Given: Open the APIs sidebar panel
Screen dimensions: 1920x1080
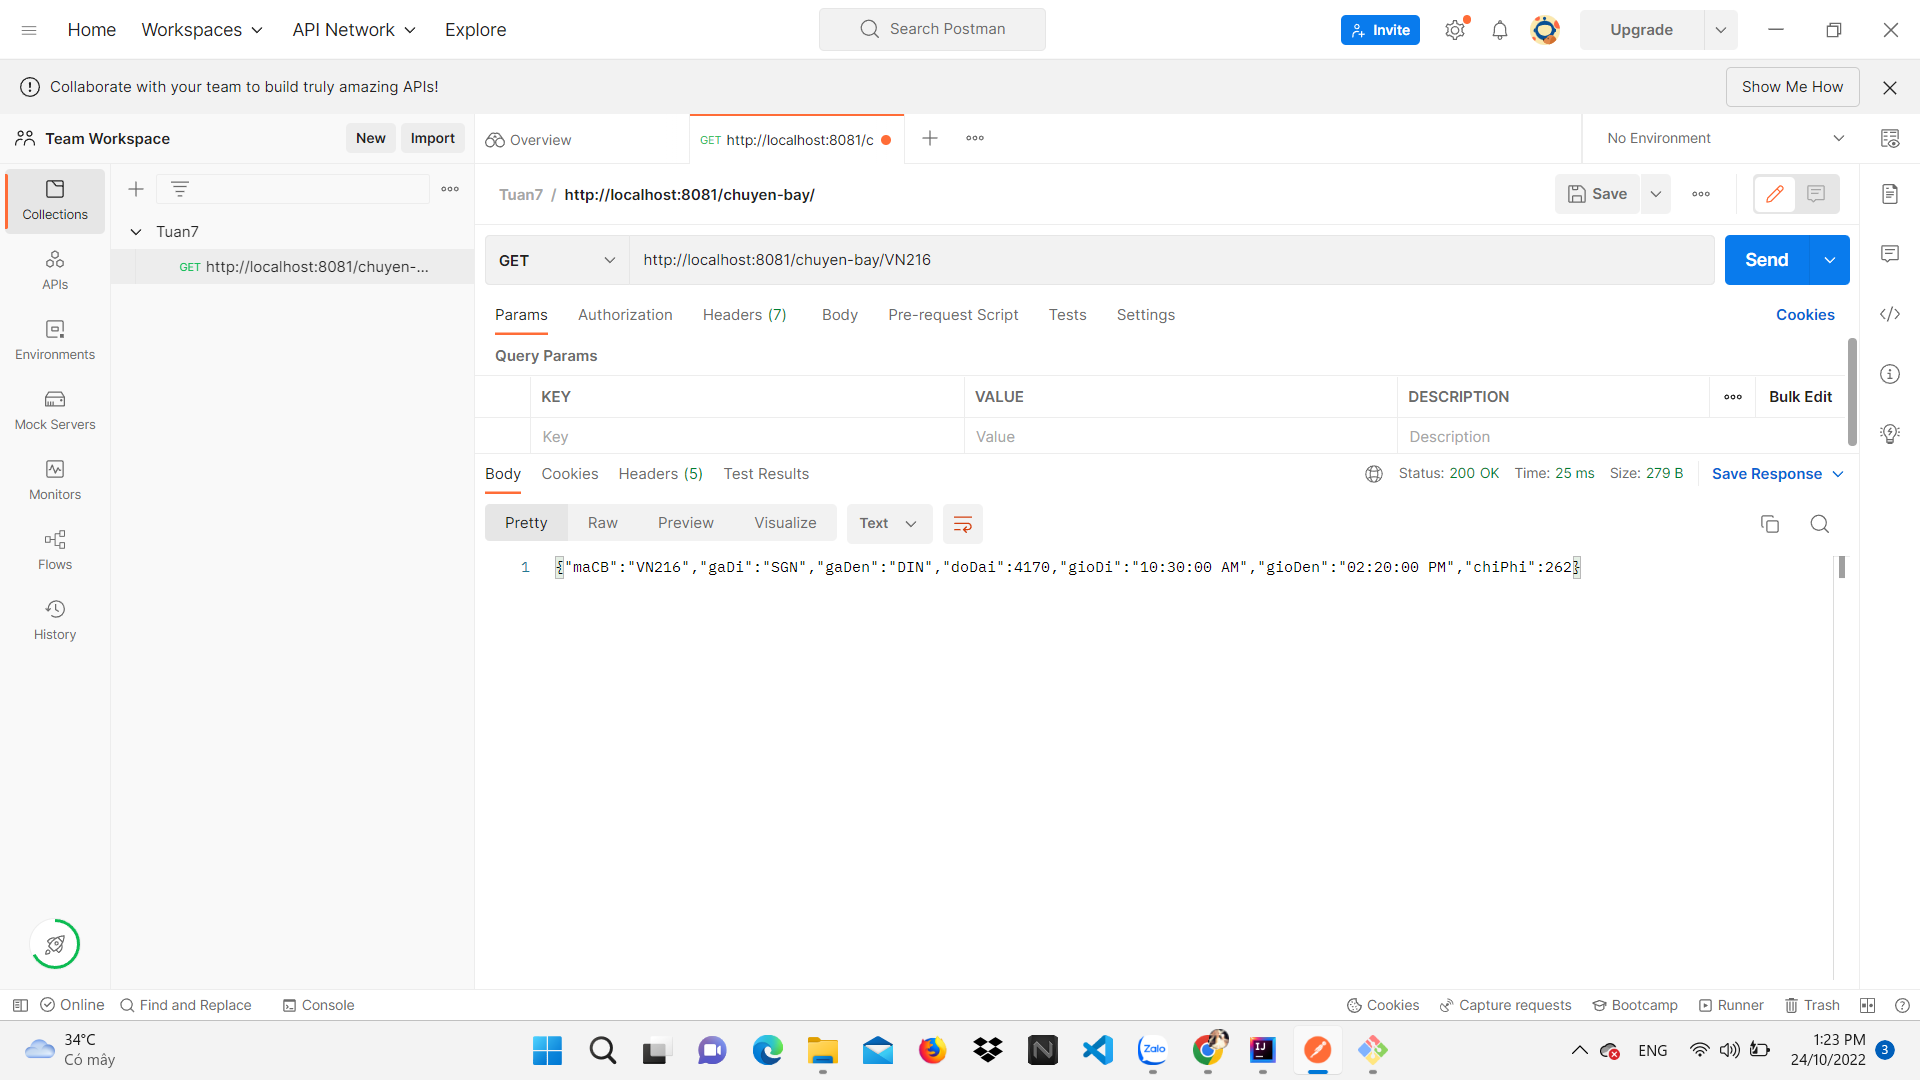Looking at the screenshot, I should coord(55,270).
